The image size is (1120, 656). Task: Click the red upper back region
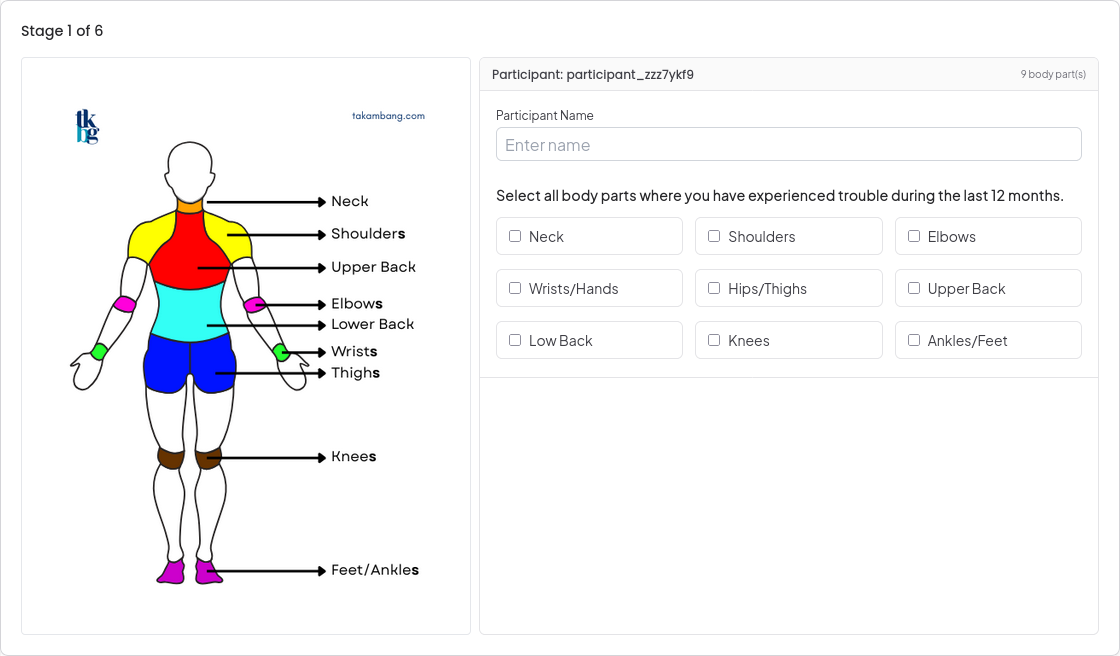coord(189,252)
